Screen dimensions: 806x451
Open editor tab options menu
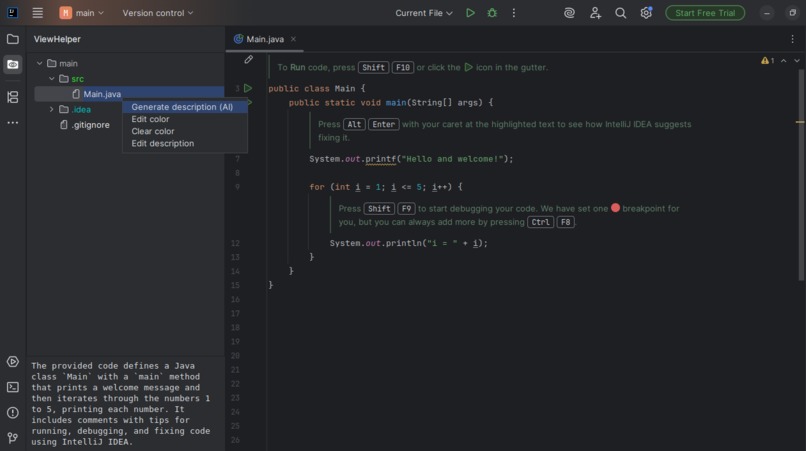[x=792, y=39]
